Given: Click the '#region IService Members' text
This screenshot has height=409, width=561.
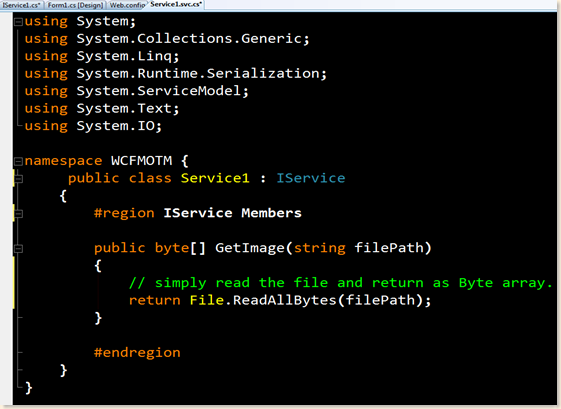Looking at the screenshot, I should [x=197, y=213].
